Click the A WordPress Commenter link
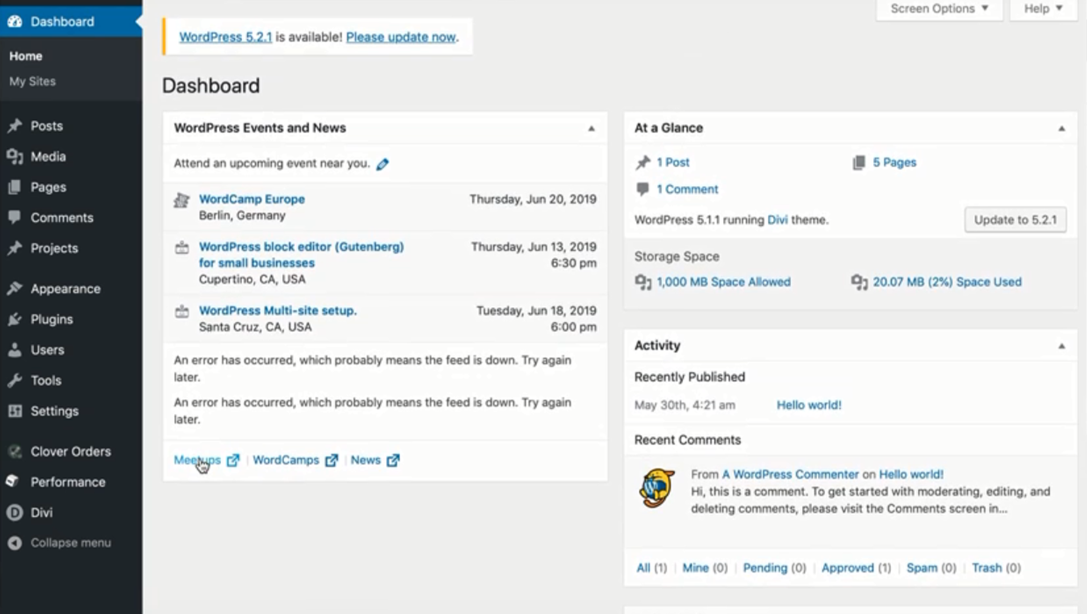Screen dimensions: 1087x614 (x=790, y=474)
